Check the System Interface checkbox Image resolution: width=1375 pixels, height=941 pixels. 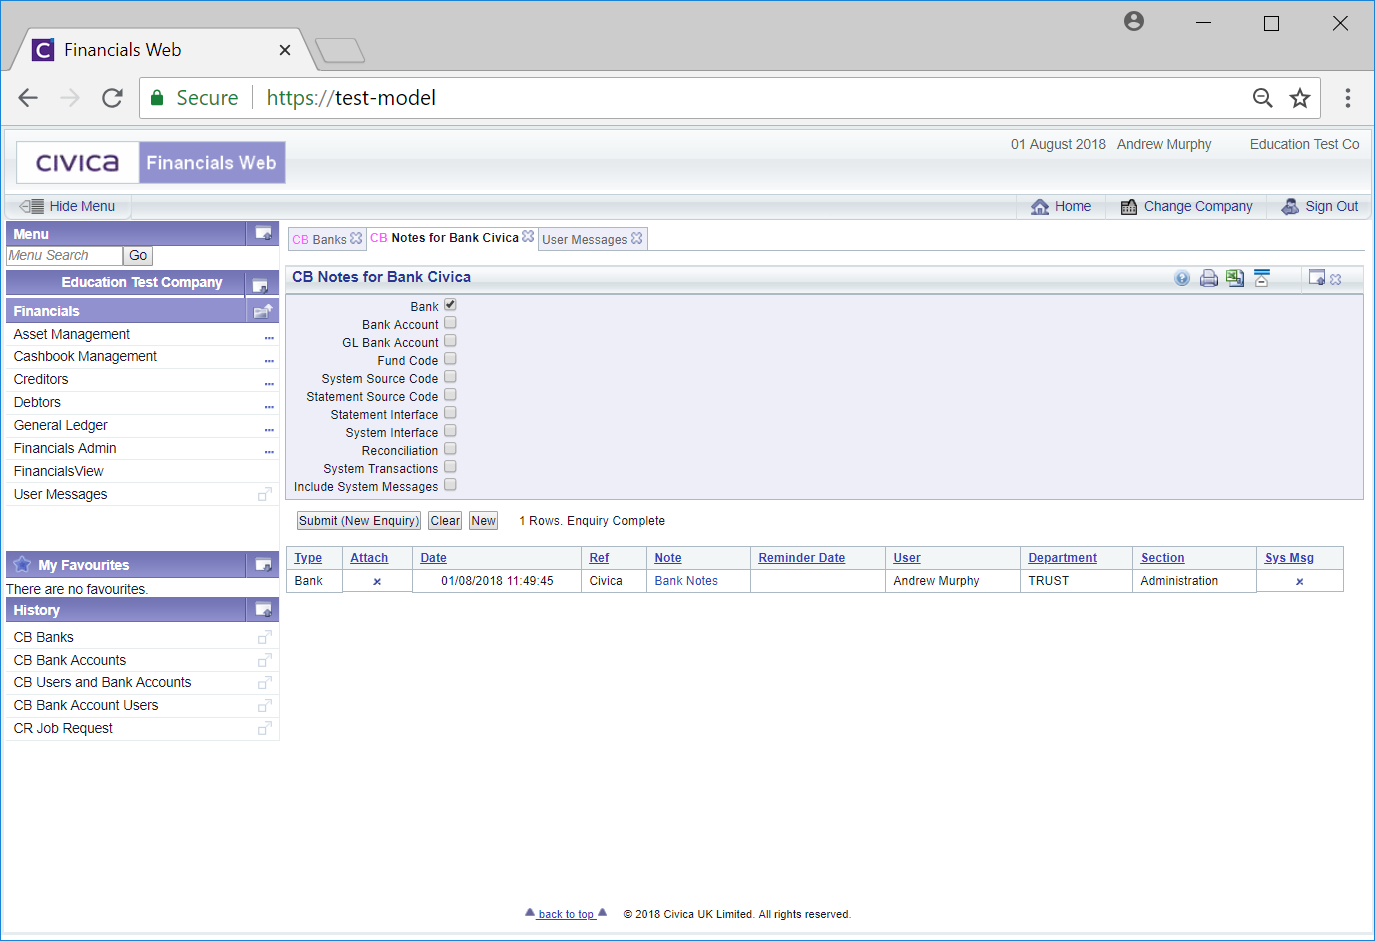pyautogui.click(x=450, y=431)
